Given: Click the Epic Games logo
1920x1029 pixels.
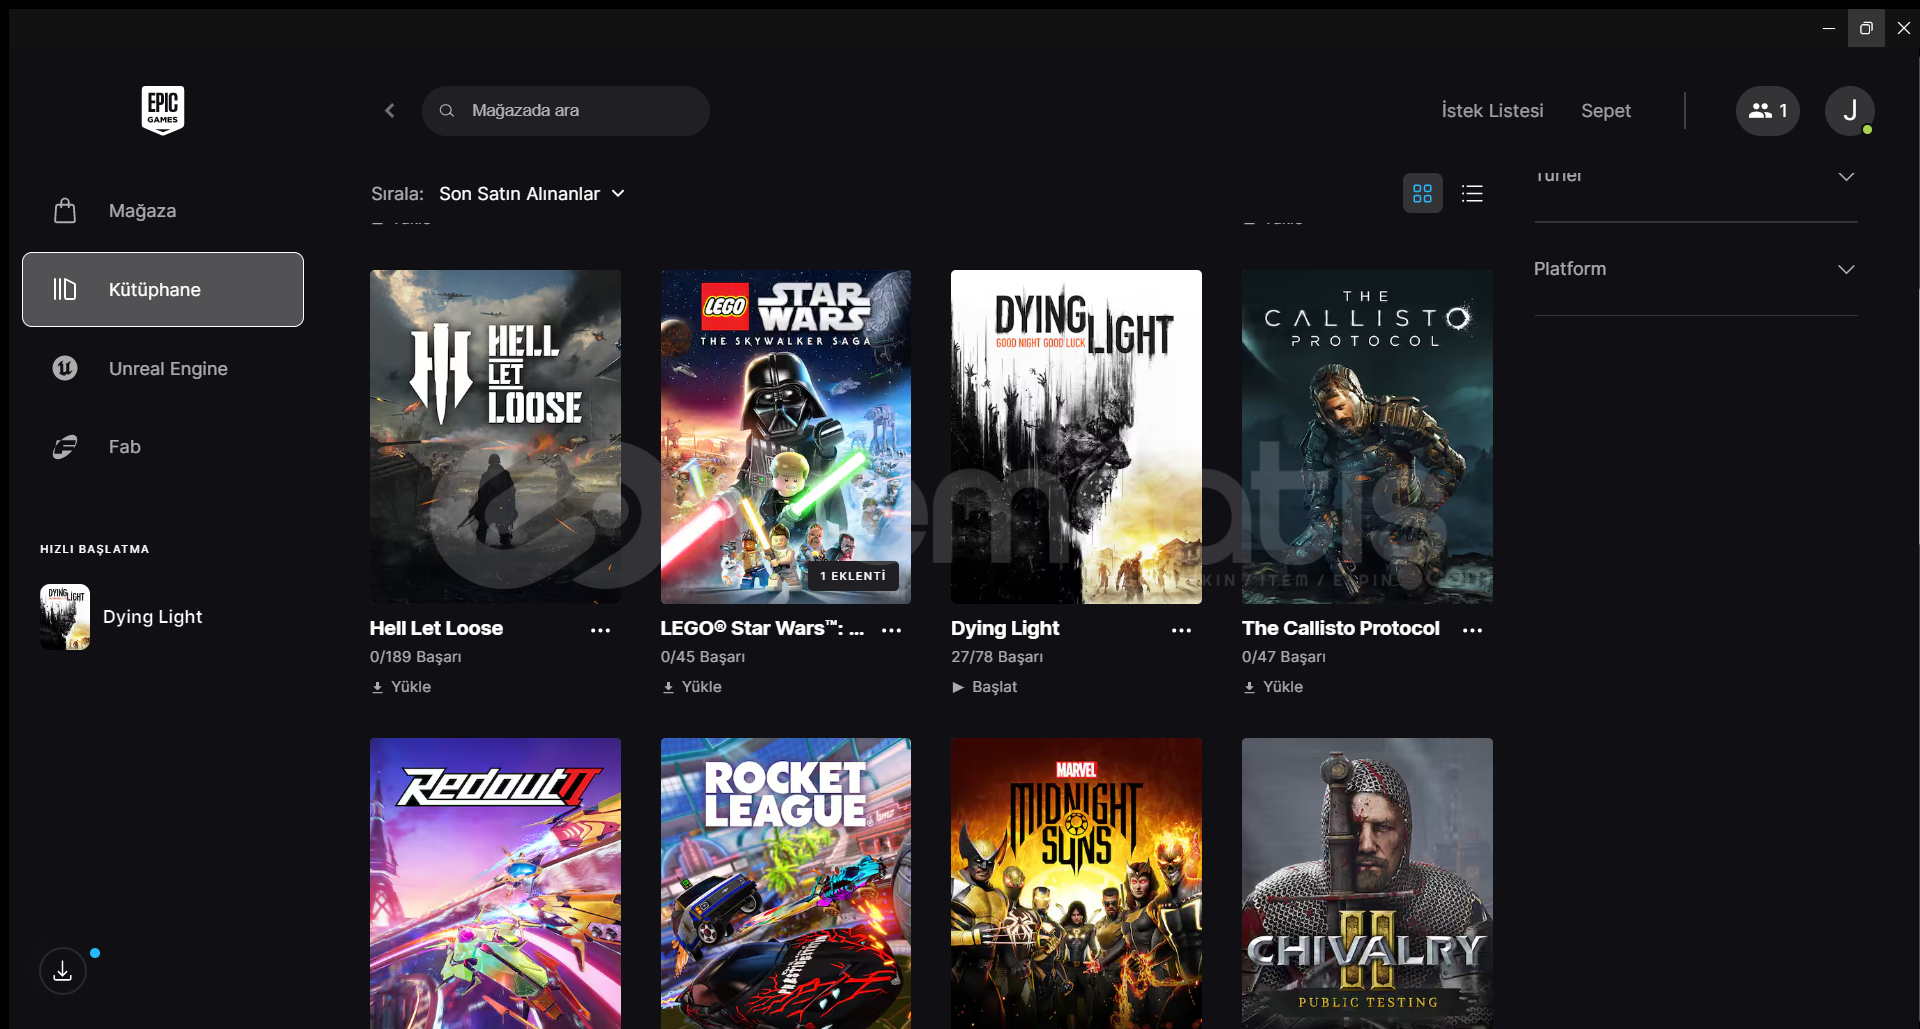Looking at the screenshot, I should (x=162, y=110).
